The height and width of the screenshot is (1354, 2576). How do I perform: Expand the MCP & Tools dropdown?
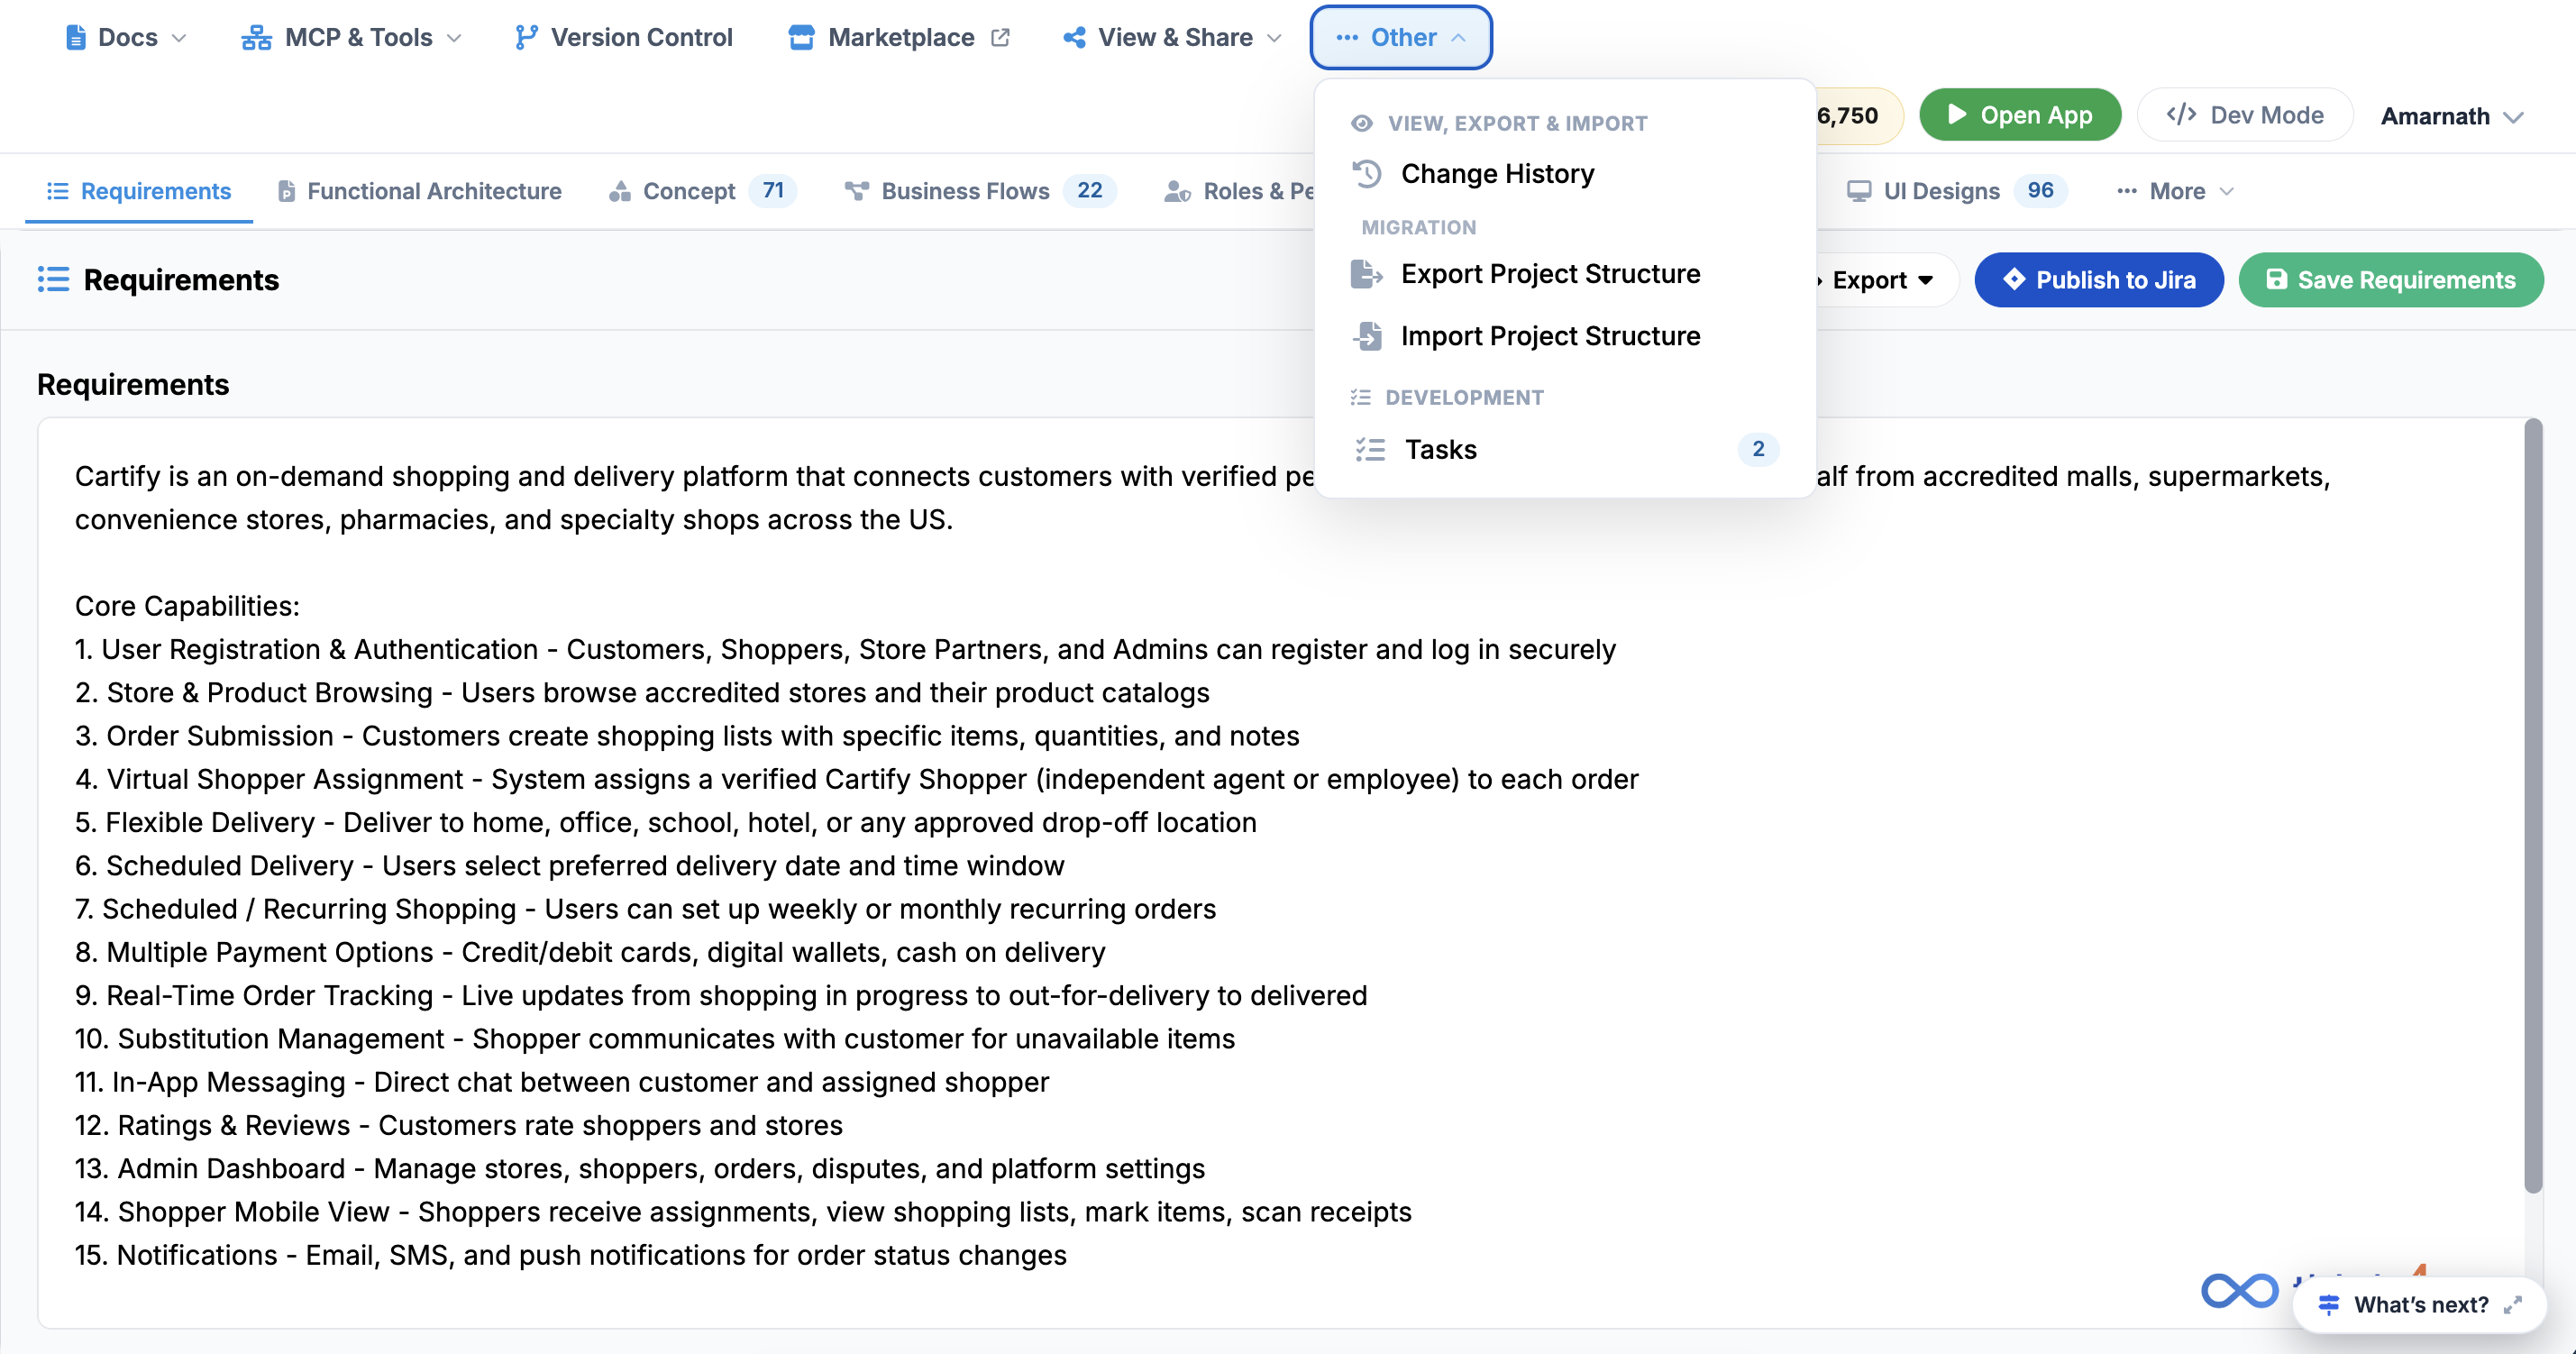pyautogui.click(x=351, y=37)
